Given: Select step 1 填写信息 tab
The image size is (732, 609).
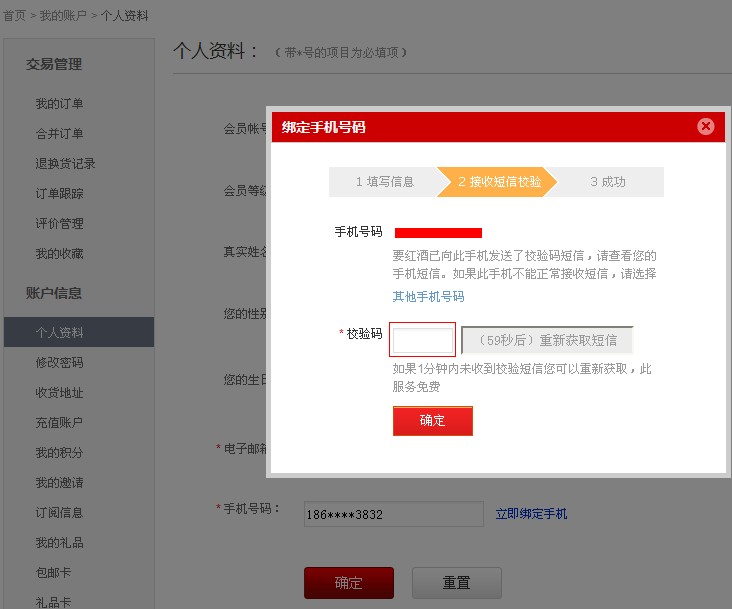Looking at the screenshot, I should click(384, 182).
